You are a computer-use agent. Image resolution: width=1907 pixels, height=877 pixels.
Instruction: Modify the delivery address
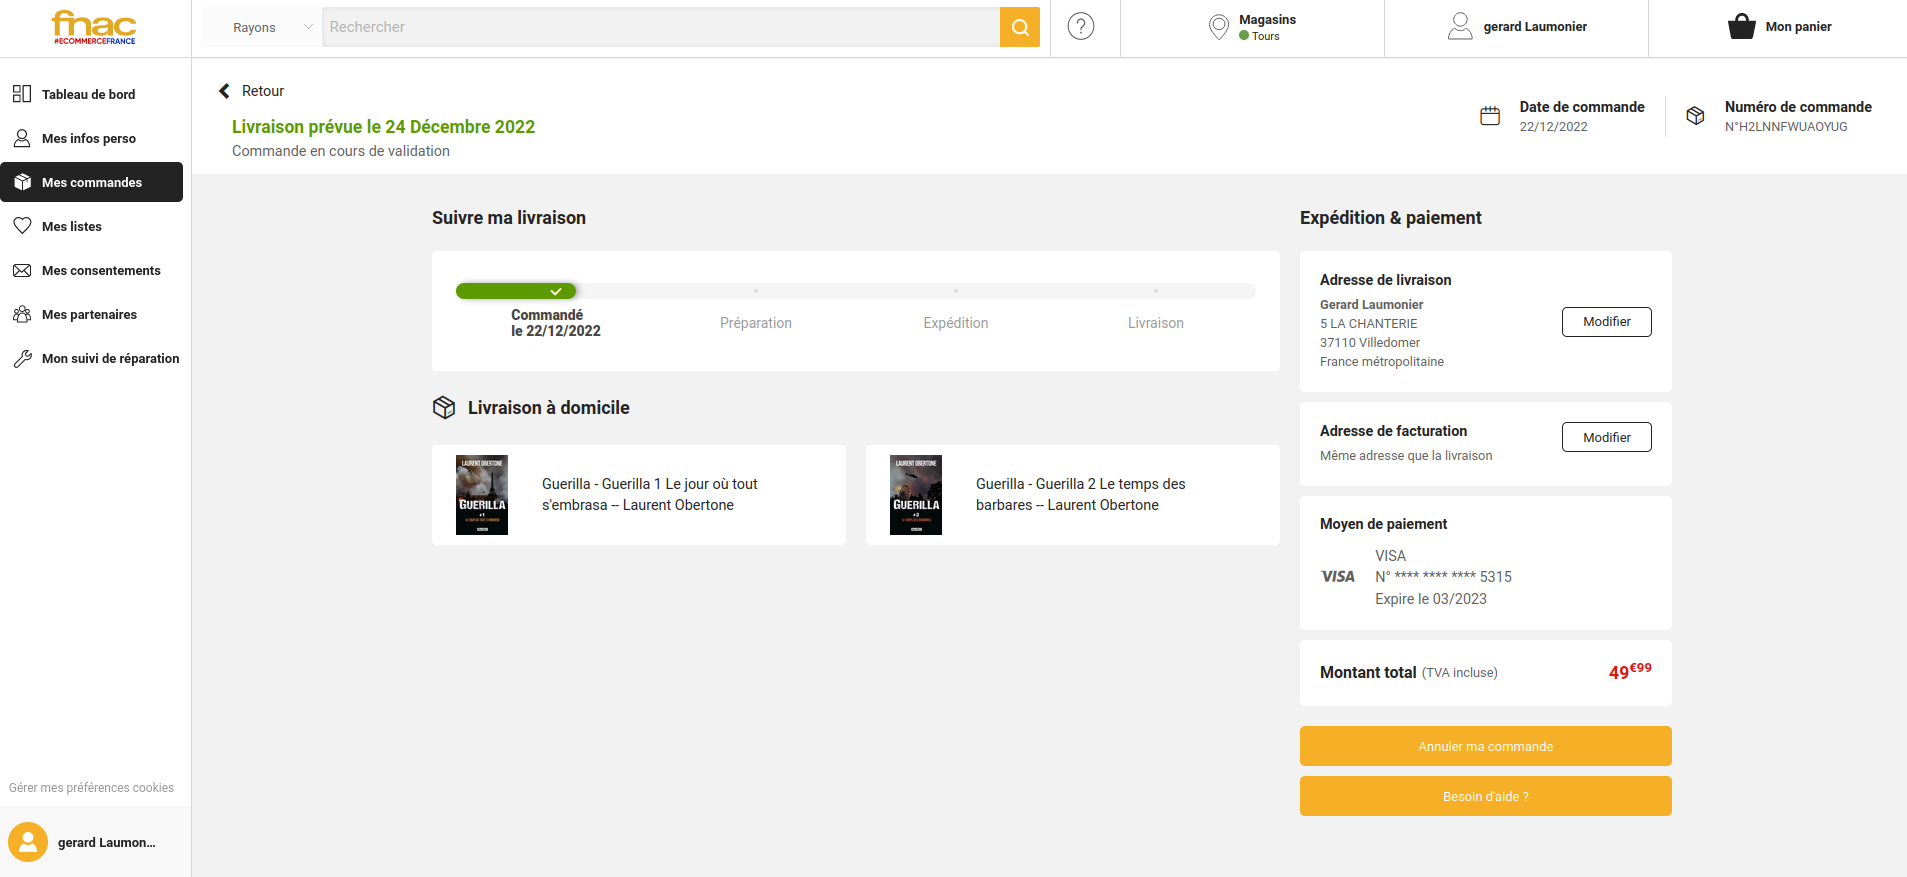1606,322
